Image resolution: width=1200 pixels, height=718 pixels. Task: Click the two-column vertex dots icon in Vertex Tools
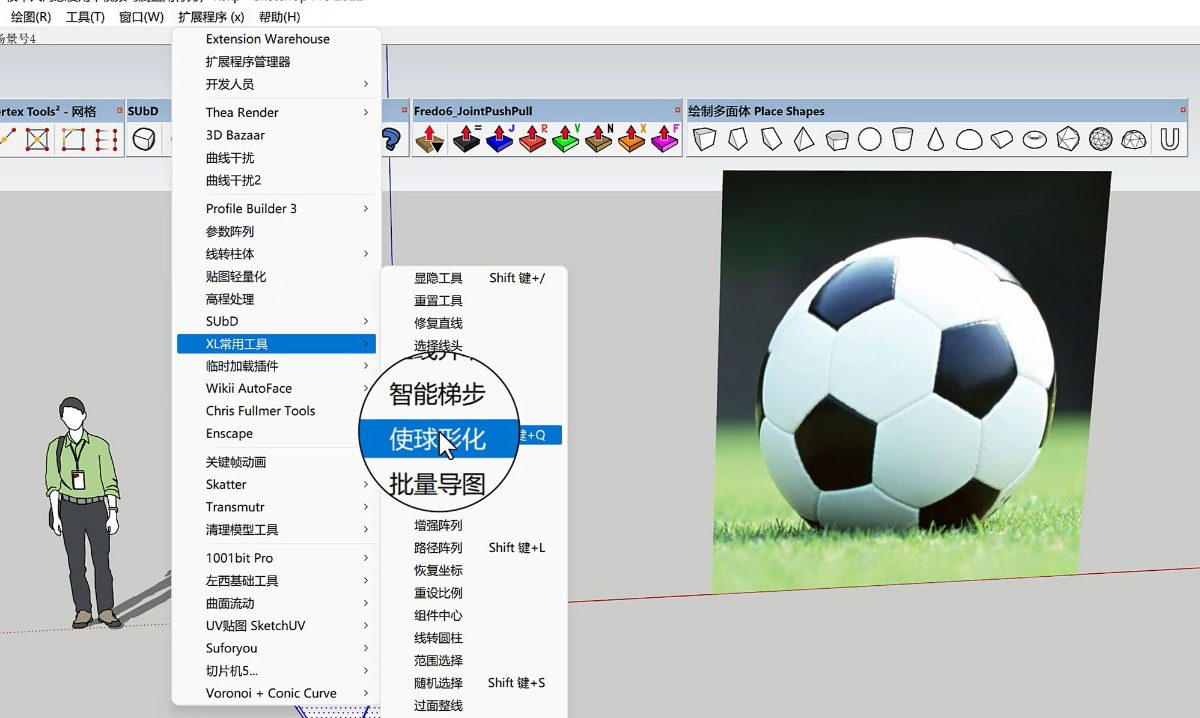pyautogui.click(x=106, y=139)
